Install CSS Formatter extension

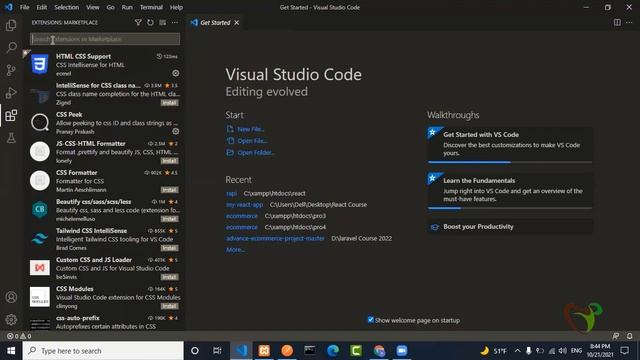click(169, 189)
